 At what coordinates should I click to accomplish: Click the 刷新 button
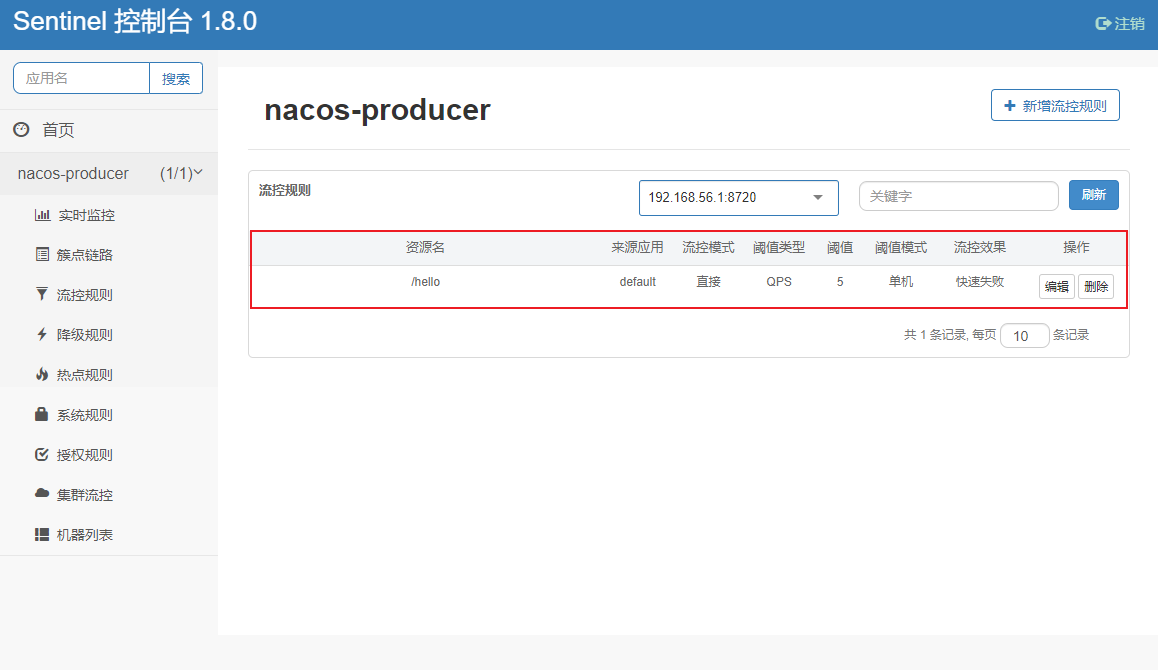(1093, 195)
